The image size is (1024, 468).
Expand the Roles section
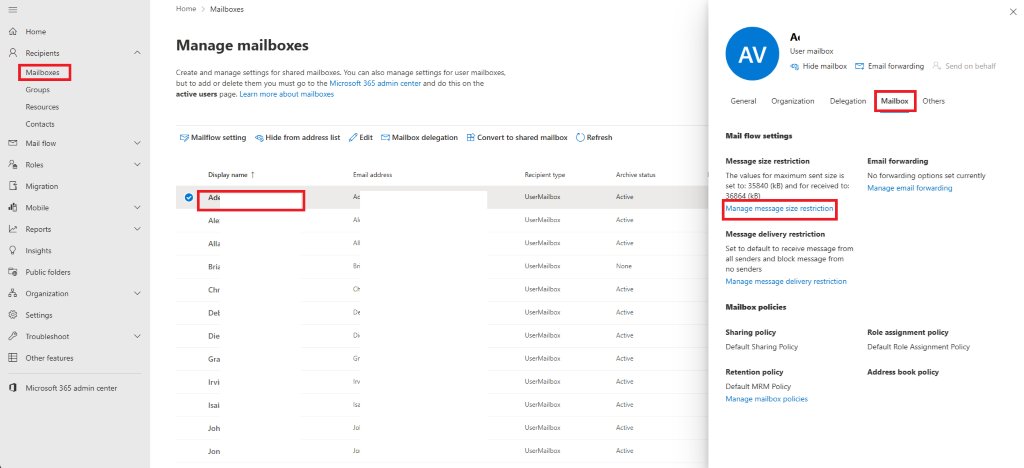click(x=137, y=164)
